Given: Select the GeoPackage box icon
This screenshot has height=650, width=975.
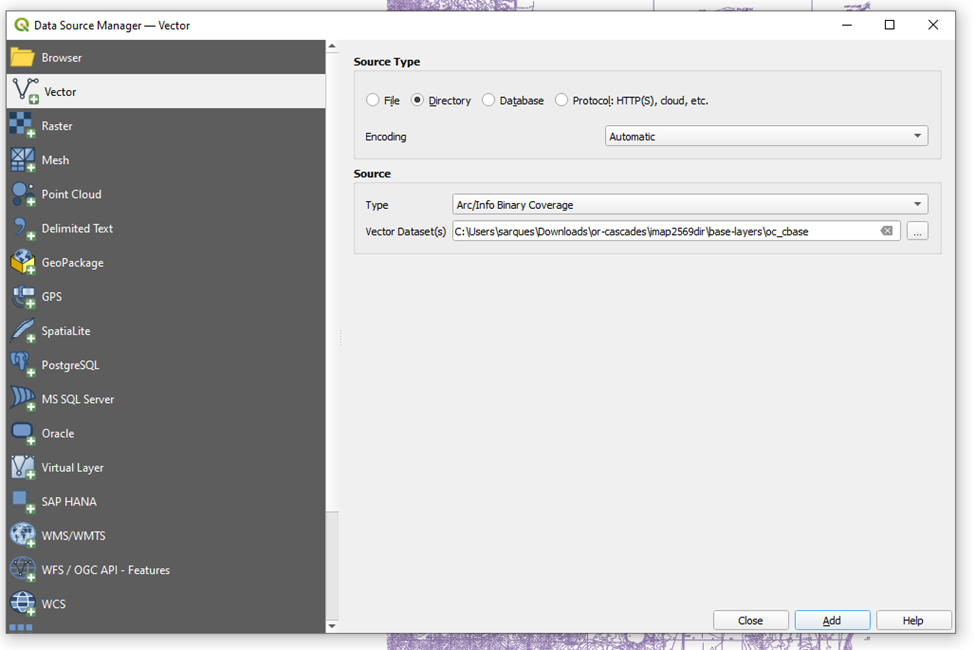Looking at the screenshot, I should point(22,262).
